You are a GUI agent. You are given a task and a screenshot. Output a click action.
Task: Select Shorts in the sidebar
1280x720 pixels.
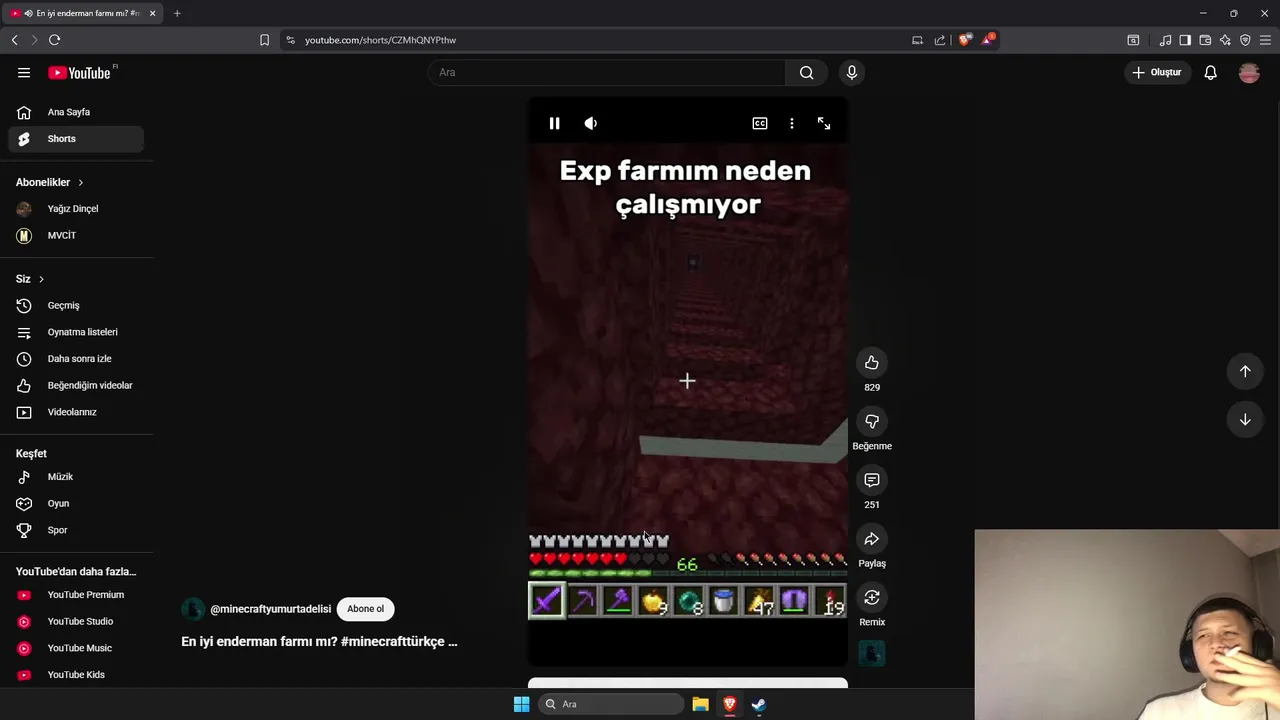(76, 139)
